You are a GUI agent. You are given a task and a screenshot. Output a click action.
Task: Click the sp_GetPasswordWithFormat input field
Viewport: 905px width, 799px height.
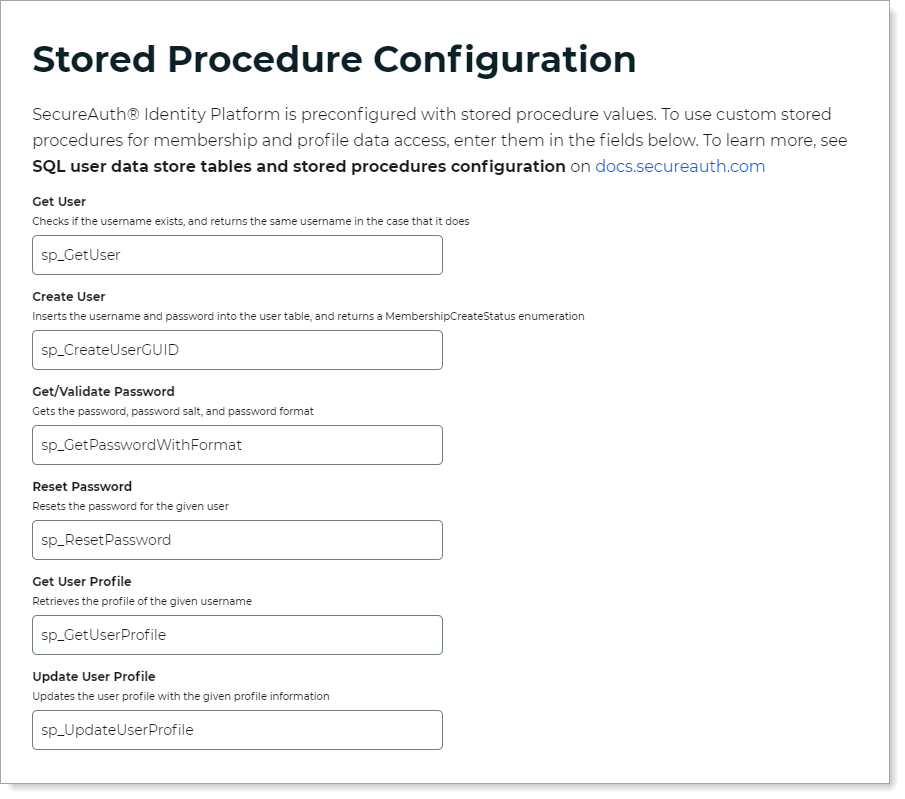point(237,444)
